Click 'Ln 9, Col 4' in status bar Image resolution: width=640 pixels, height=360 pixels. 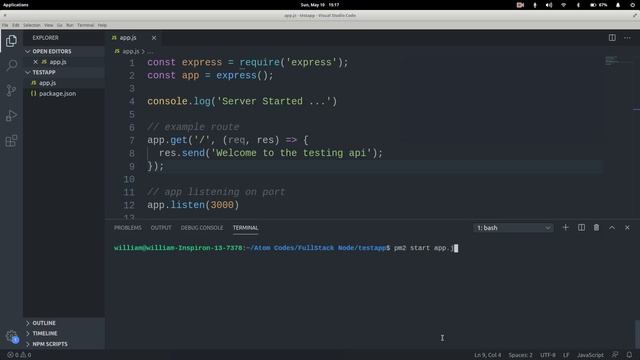(x=487, y=355)
